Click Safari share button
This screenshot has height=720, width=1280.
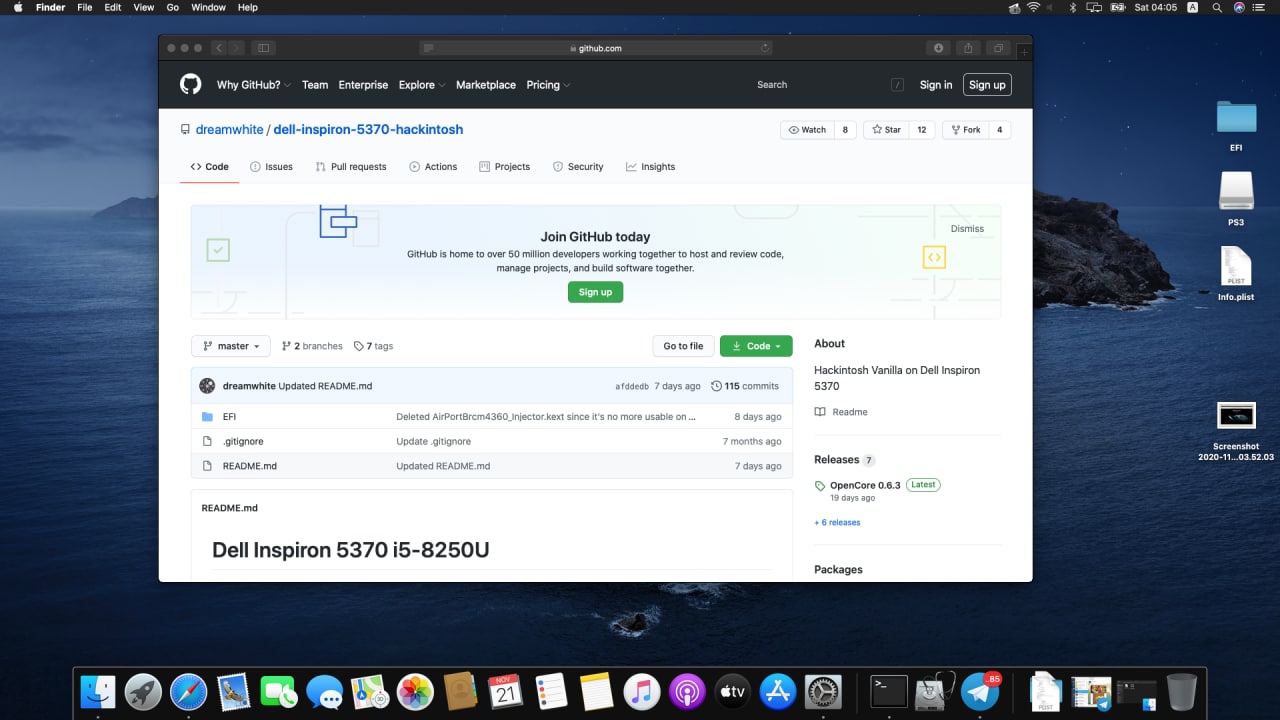tap(968, 48)
